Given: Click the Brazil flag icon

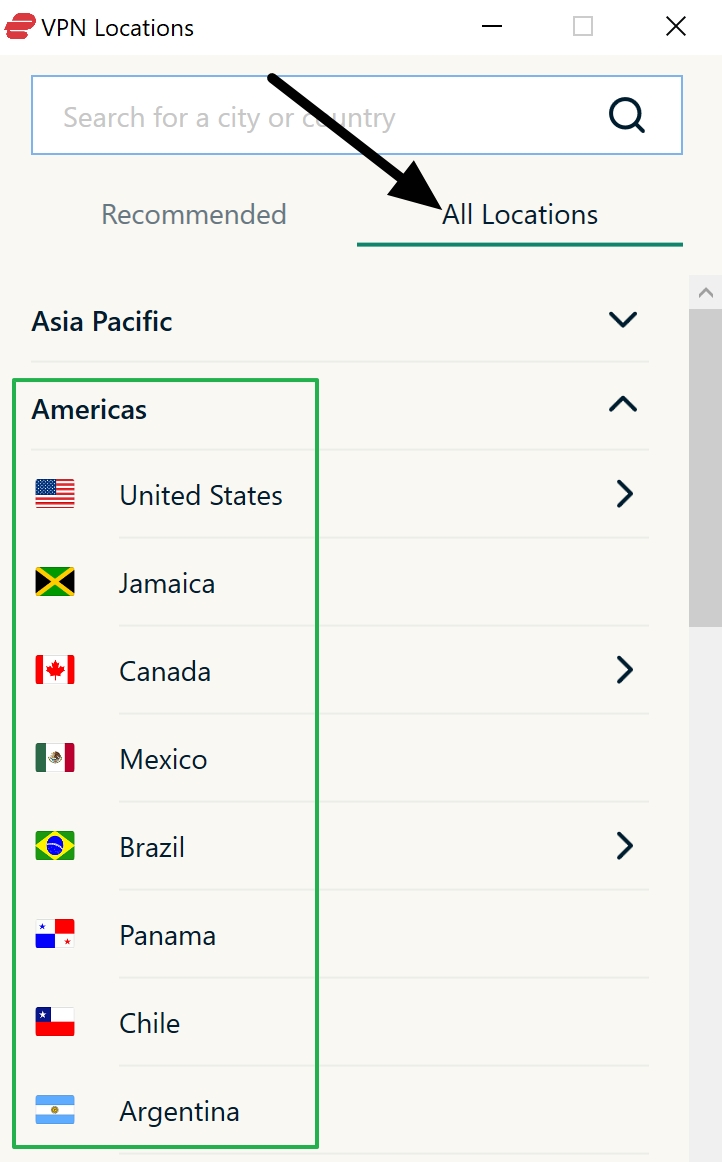Looking at the screenshot, I should click(54, 845).
